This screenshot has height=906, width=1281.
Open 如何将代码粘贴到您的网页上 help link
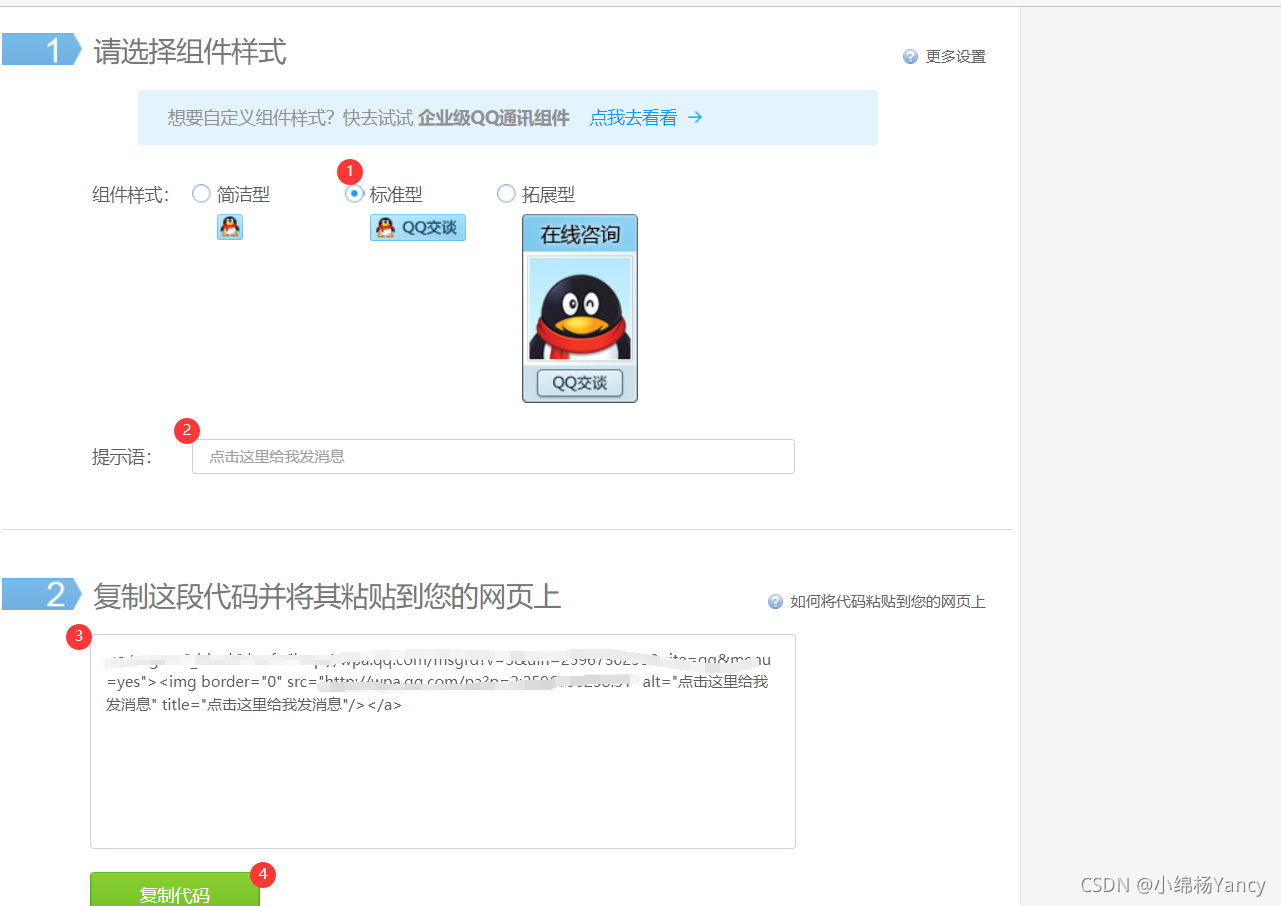888,602
